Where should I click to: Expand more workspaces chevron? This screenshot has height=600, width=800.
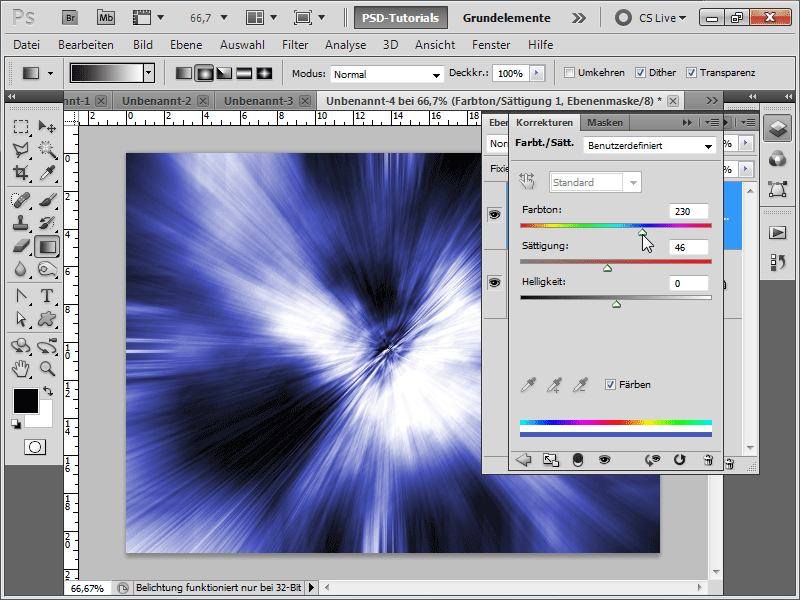click(579, 18)
